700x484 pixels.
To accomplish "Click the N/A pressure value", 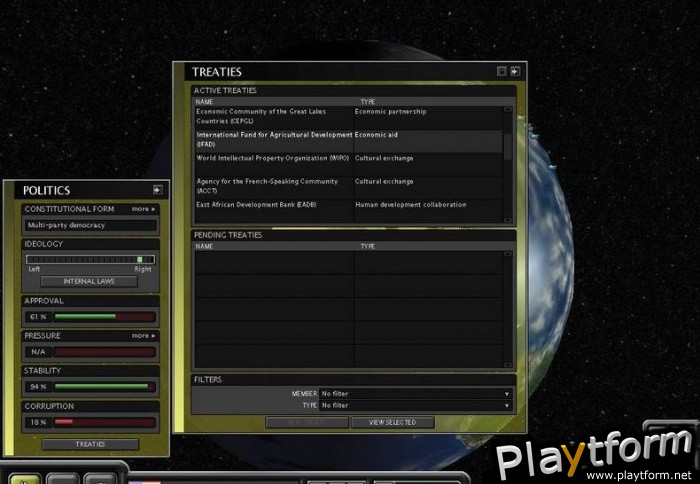I will tap(38, 352).
